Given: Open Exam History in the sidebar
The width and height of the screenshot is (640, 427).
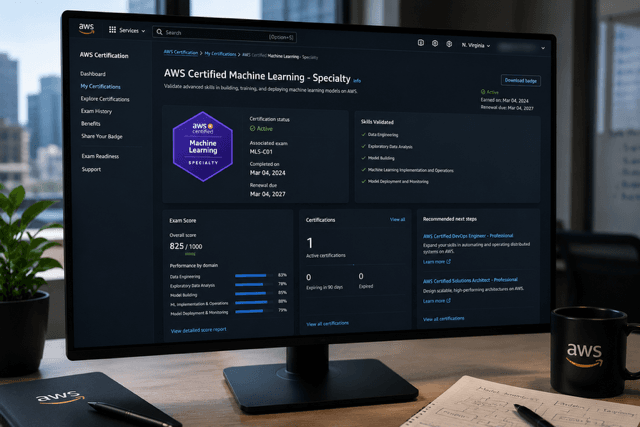Looking at the screenshot, I should click(96, 111).
